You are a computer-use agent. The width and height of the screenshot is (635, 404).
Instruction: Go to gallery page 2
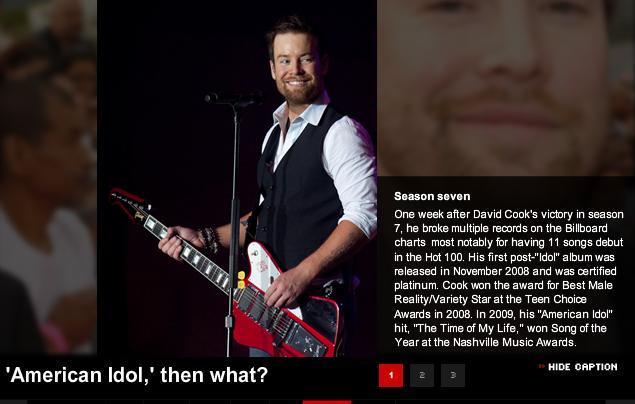(x=422, y=375)
